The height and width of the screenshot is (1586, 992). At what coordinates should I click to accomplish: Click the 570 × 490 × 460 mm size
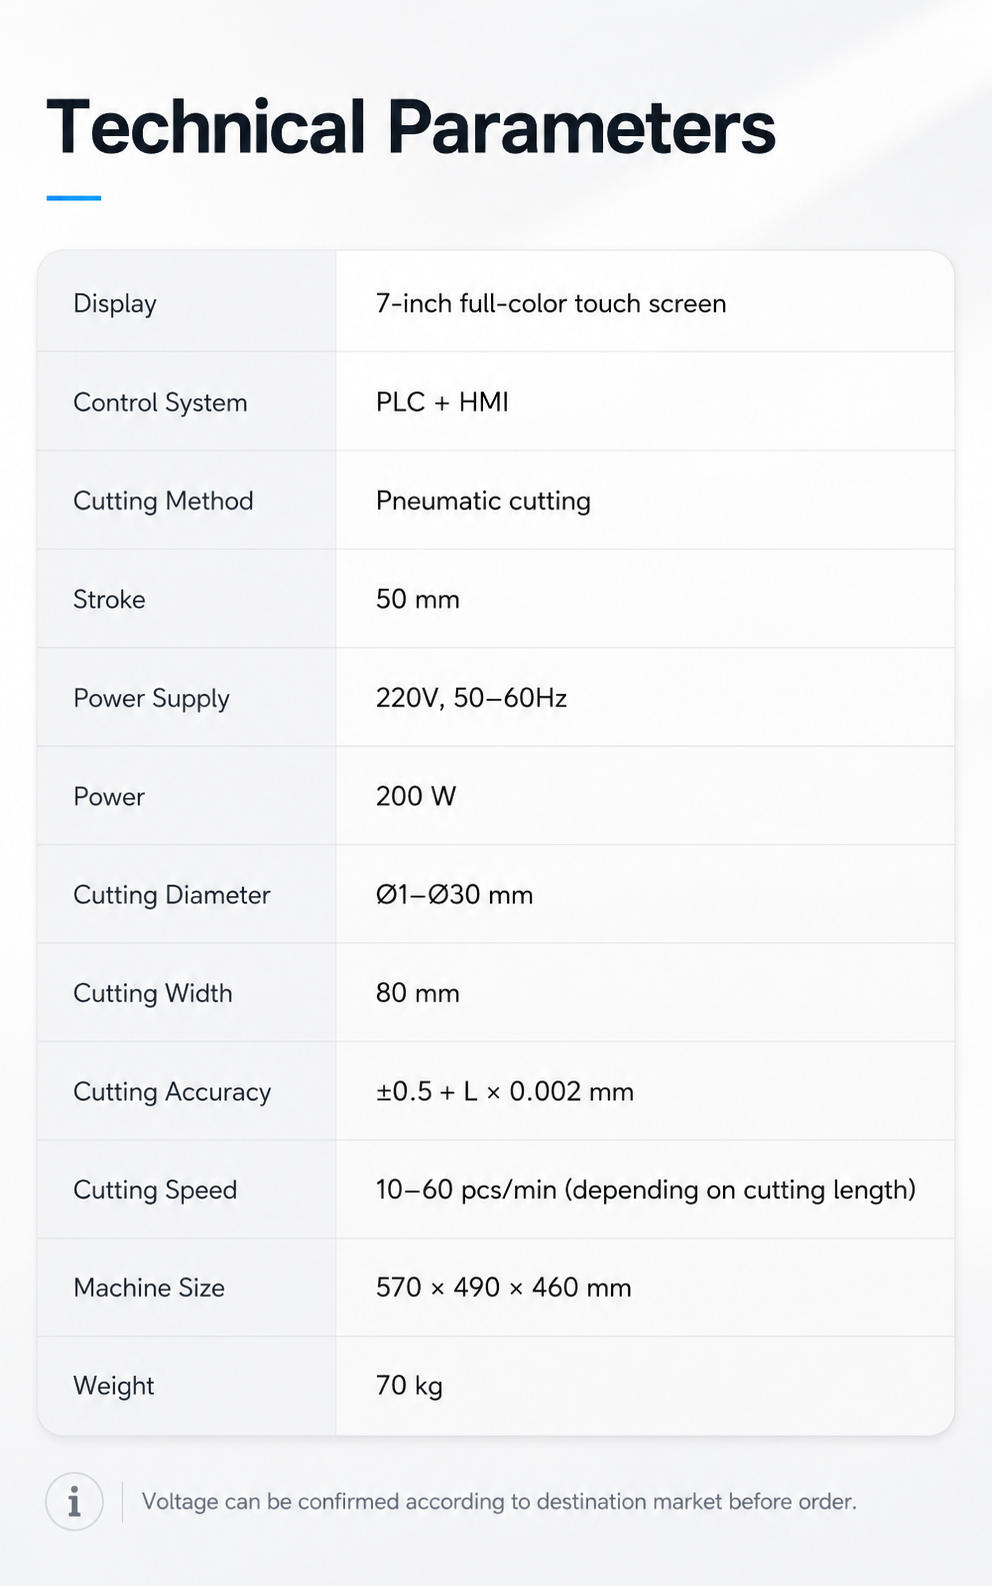click(504, 1287)
